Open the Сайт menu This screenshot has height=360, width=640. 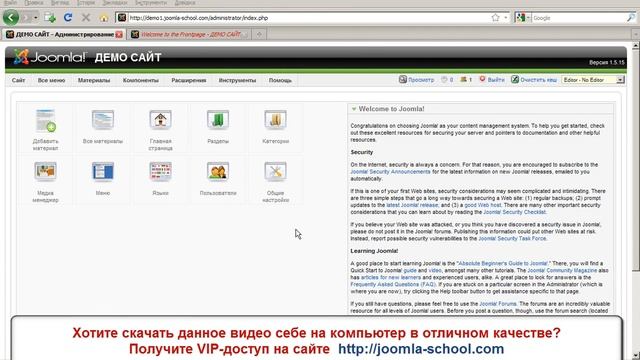pyautogui.click(x=18, y=80)
